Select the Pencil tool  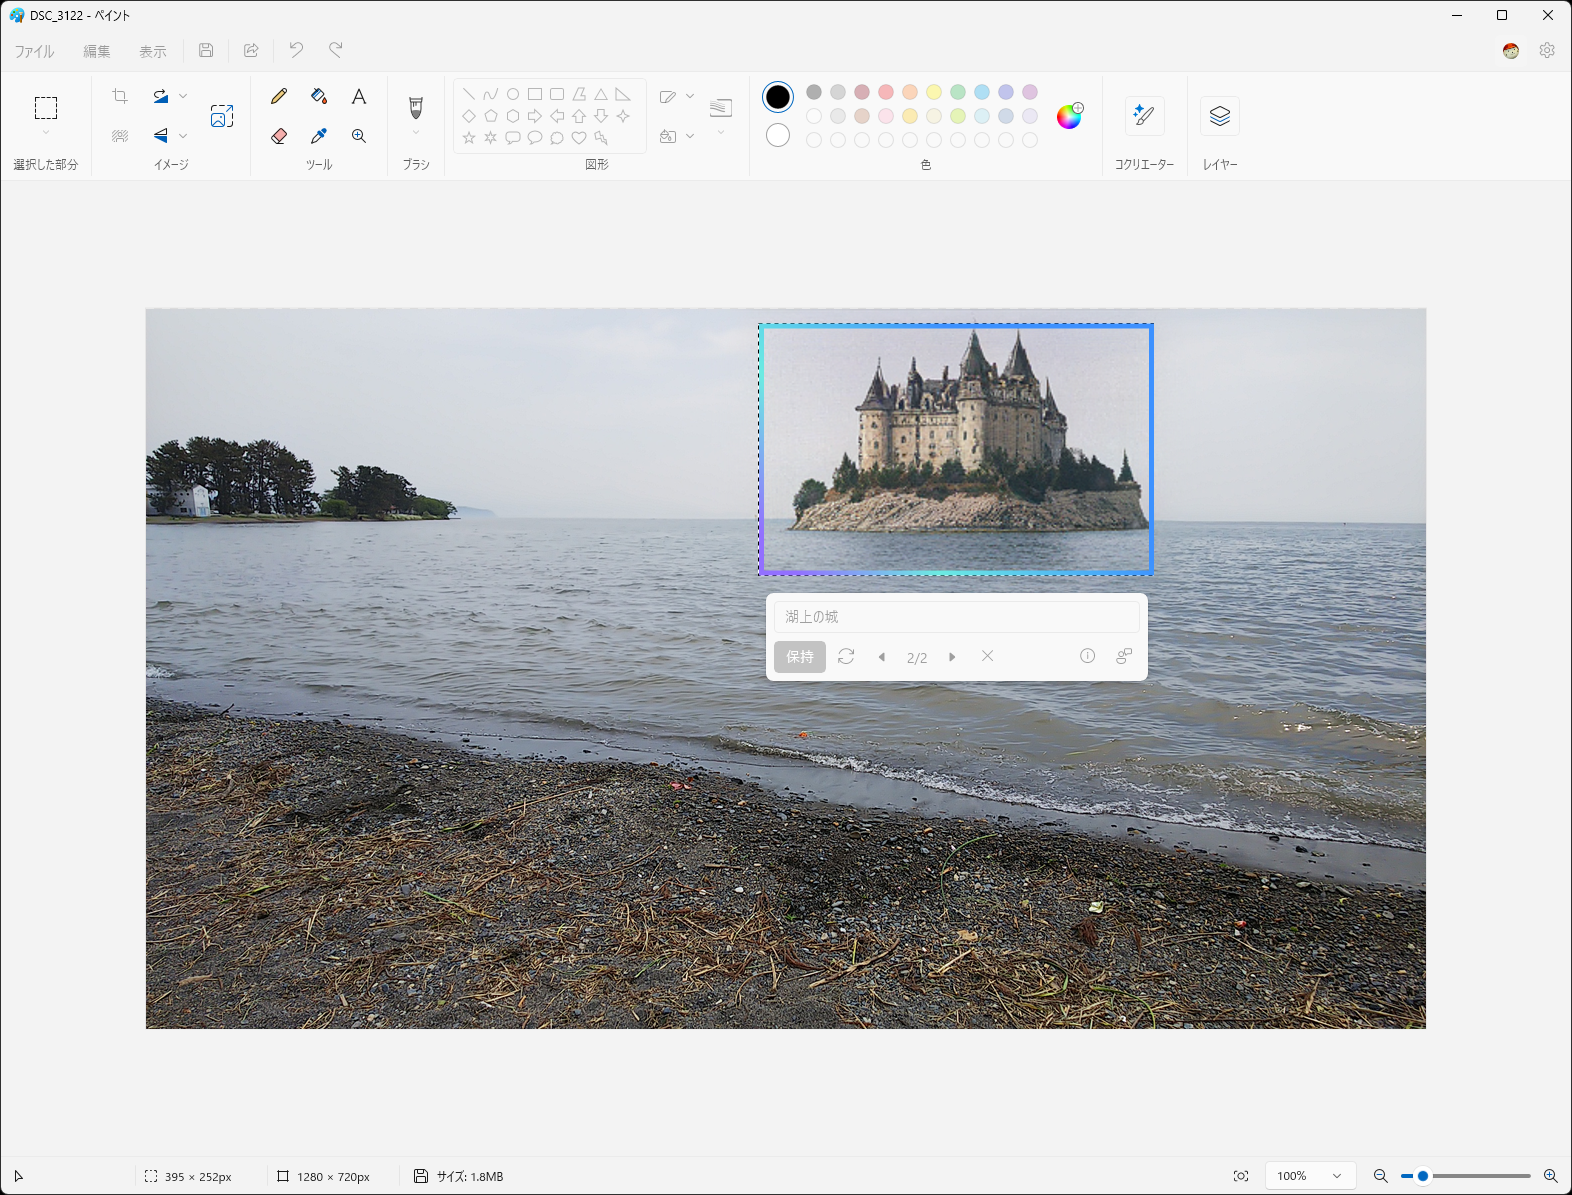(x=279, y=97)
